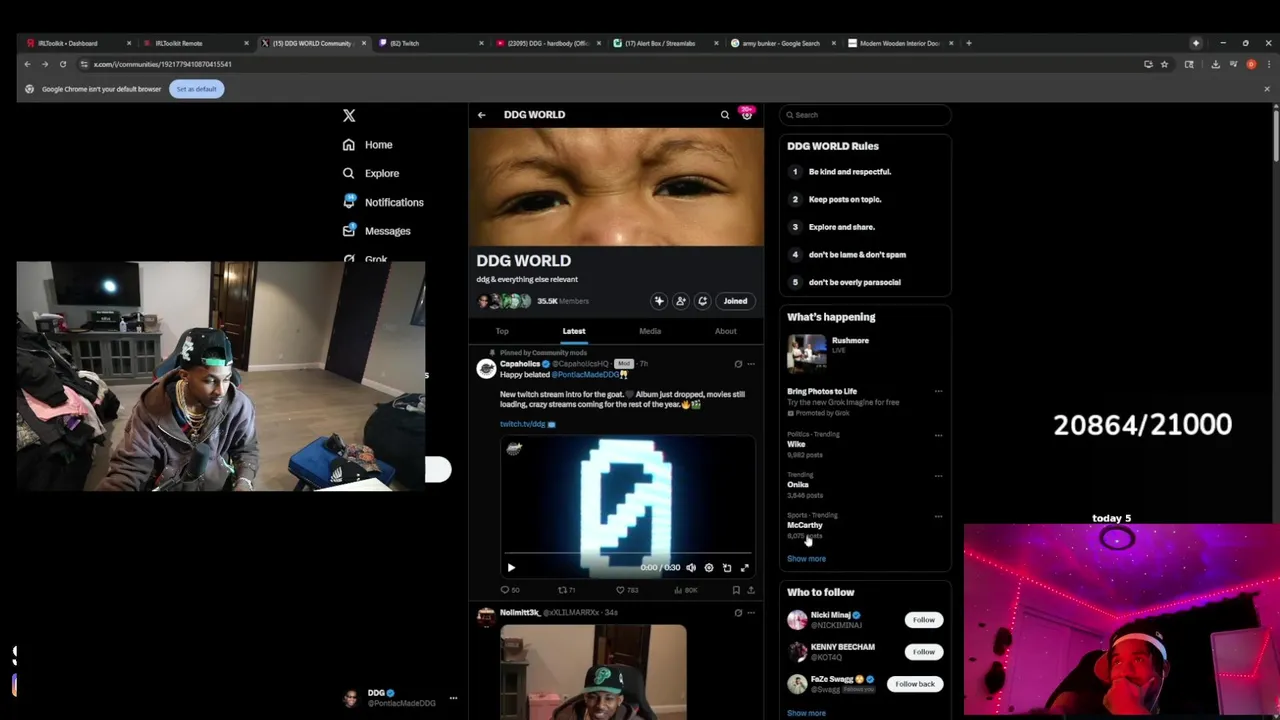Share the Capaholics post
Image resolution: width=1280 pixels, height=720 pixels.
pos(751,590)
